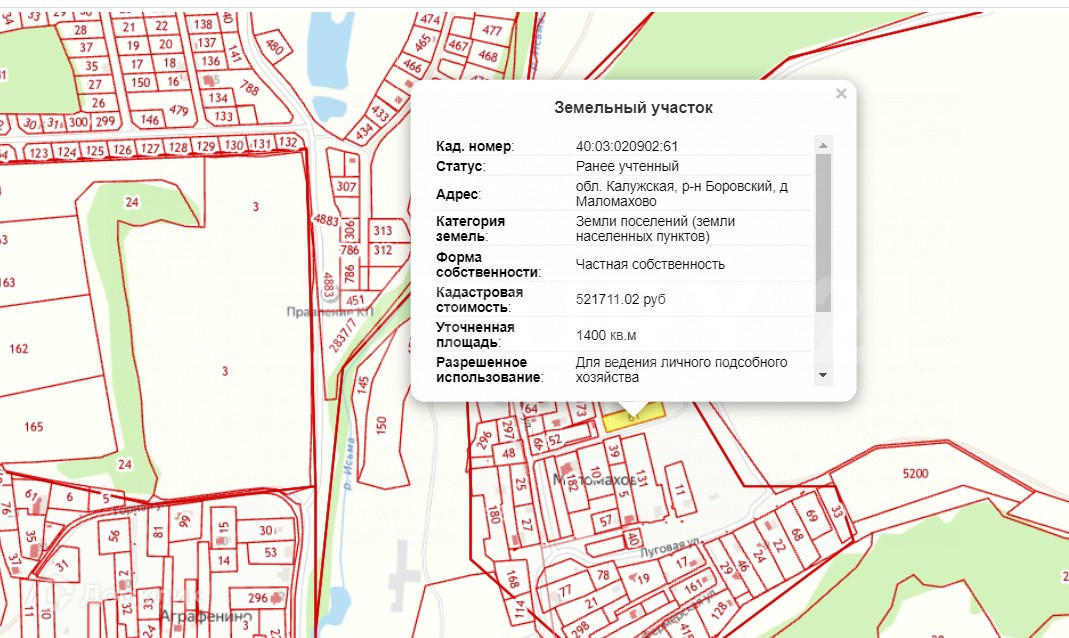Screen dimensions: 1069x638
Task: Select map parcel number 161
Action: click(x=694, y=586)
